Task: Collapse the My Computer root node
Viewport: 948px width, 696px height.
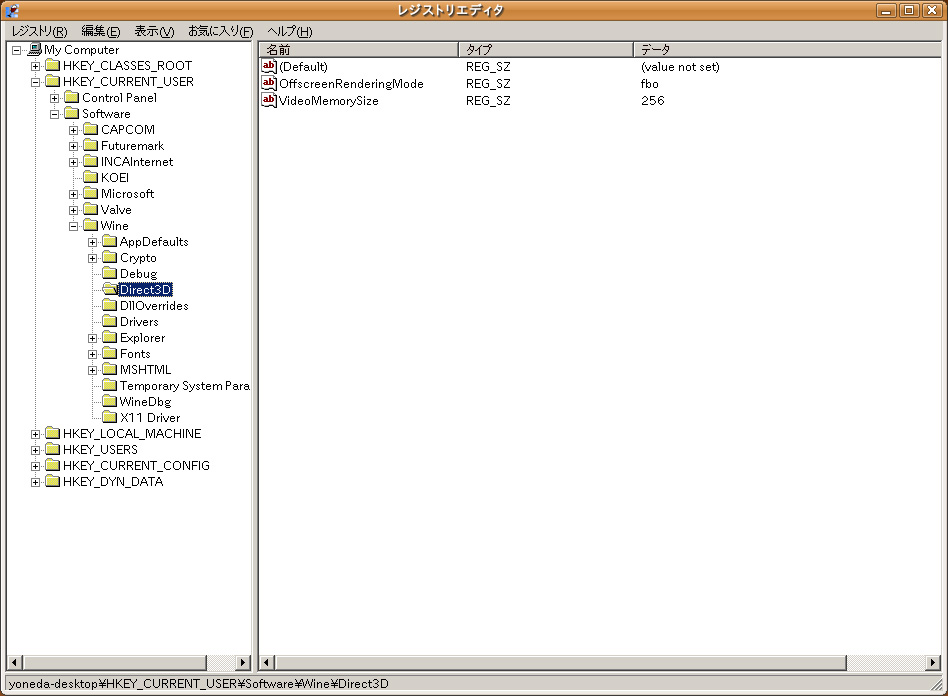Action: [17, 50]
